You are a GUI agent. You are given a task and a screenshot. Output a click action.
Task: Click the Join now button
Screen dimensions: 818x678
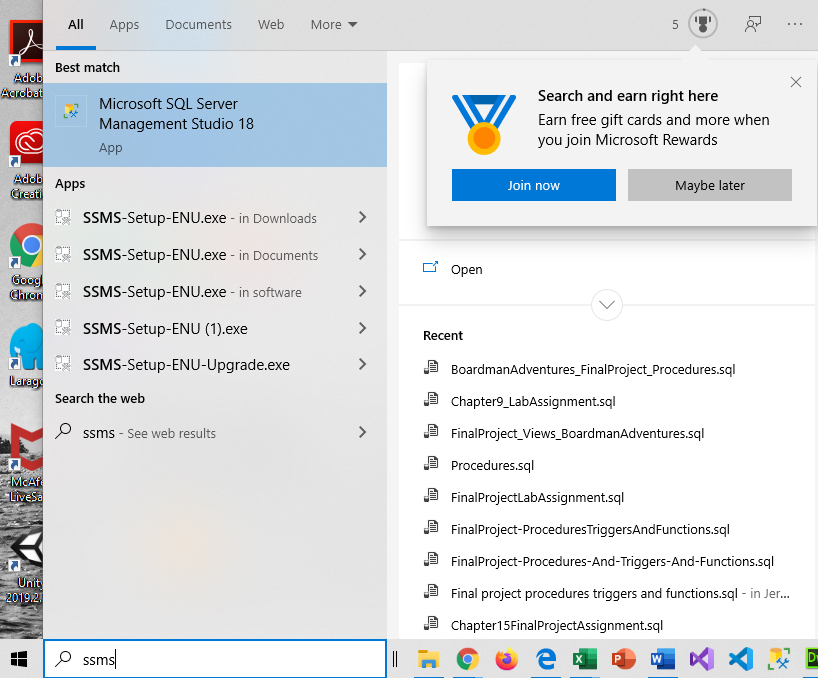(x=533, y=185)
